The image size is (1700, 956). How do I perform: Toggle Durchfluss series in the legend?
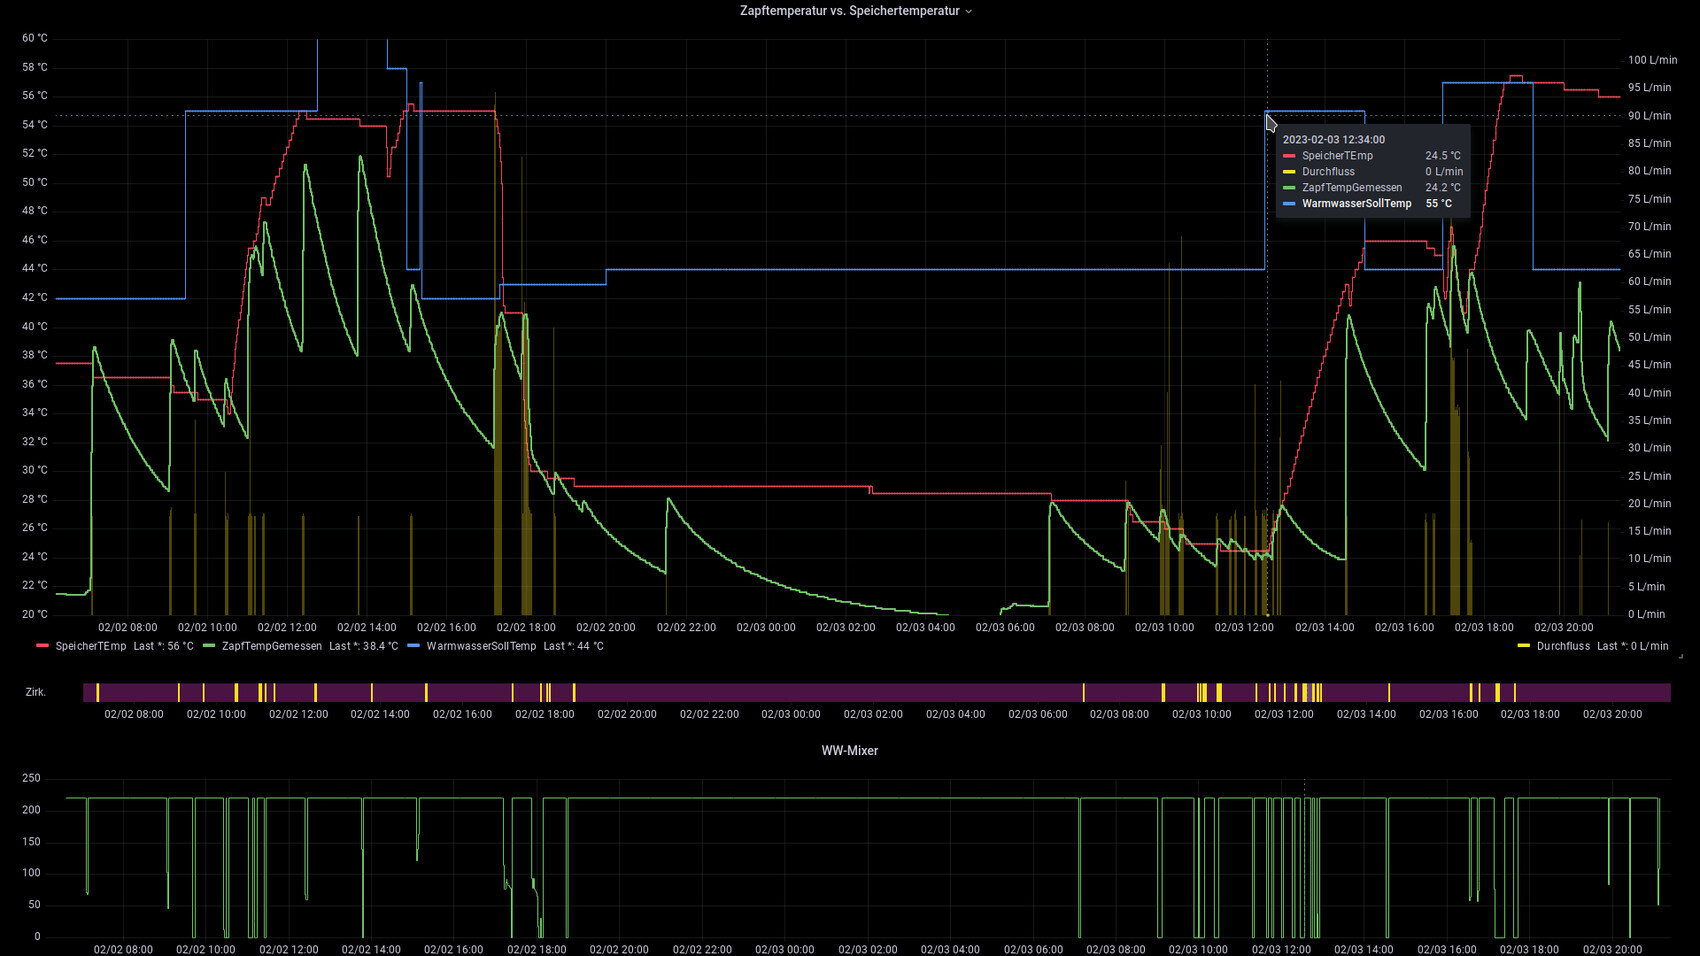point(1563,646)
